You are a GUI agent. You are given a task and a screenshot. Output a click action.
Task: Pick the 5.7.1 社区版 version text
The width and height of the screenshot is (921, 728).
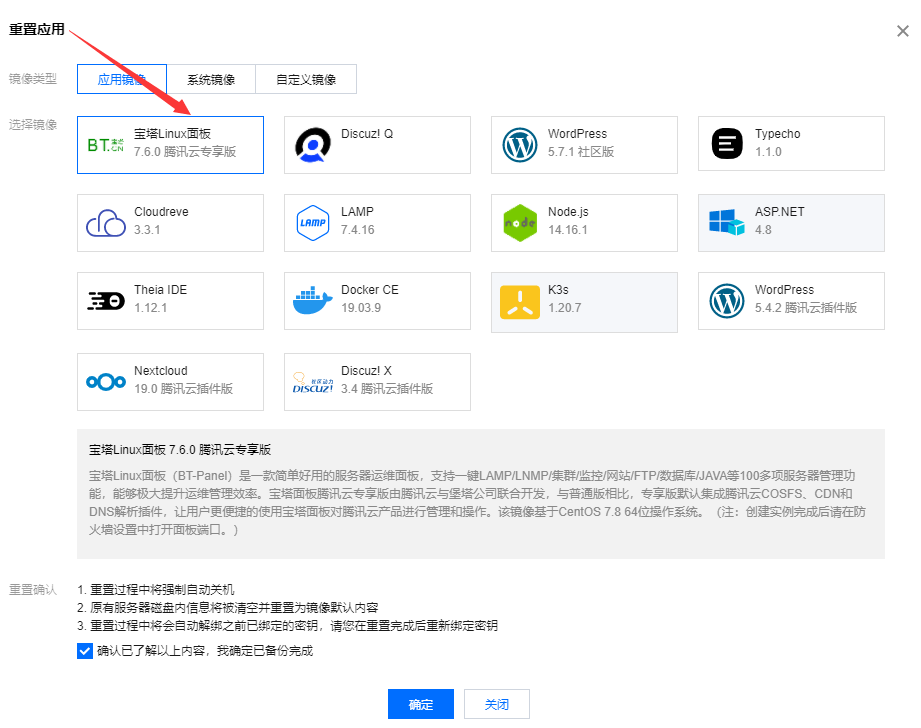[x=581, y=152]
